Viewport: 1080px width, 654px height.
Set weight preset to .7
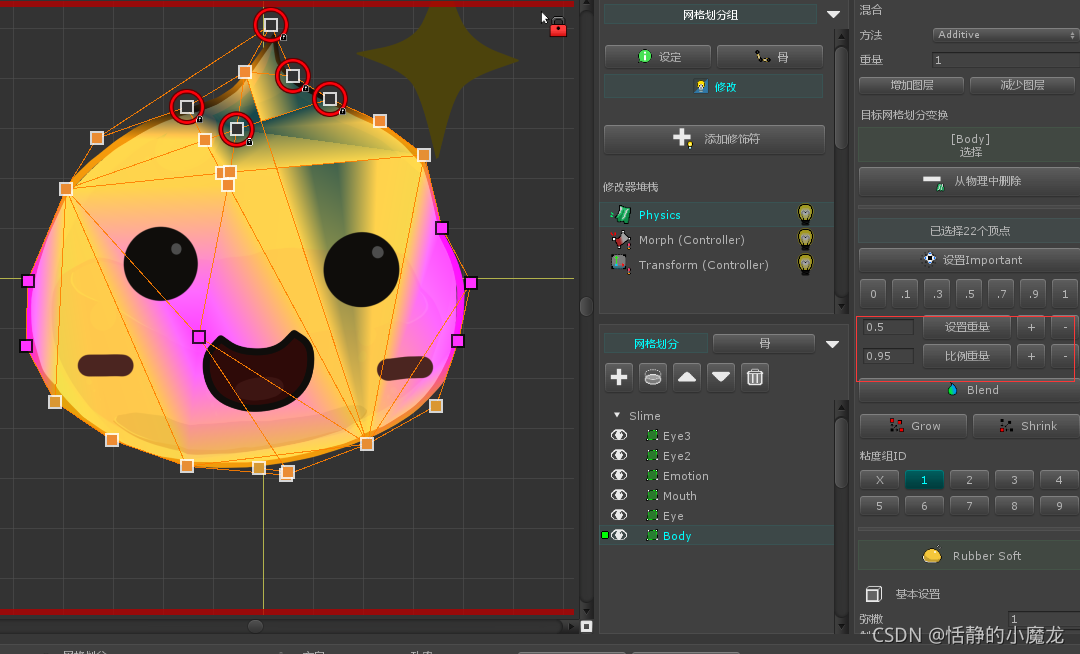point(1001,294)
